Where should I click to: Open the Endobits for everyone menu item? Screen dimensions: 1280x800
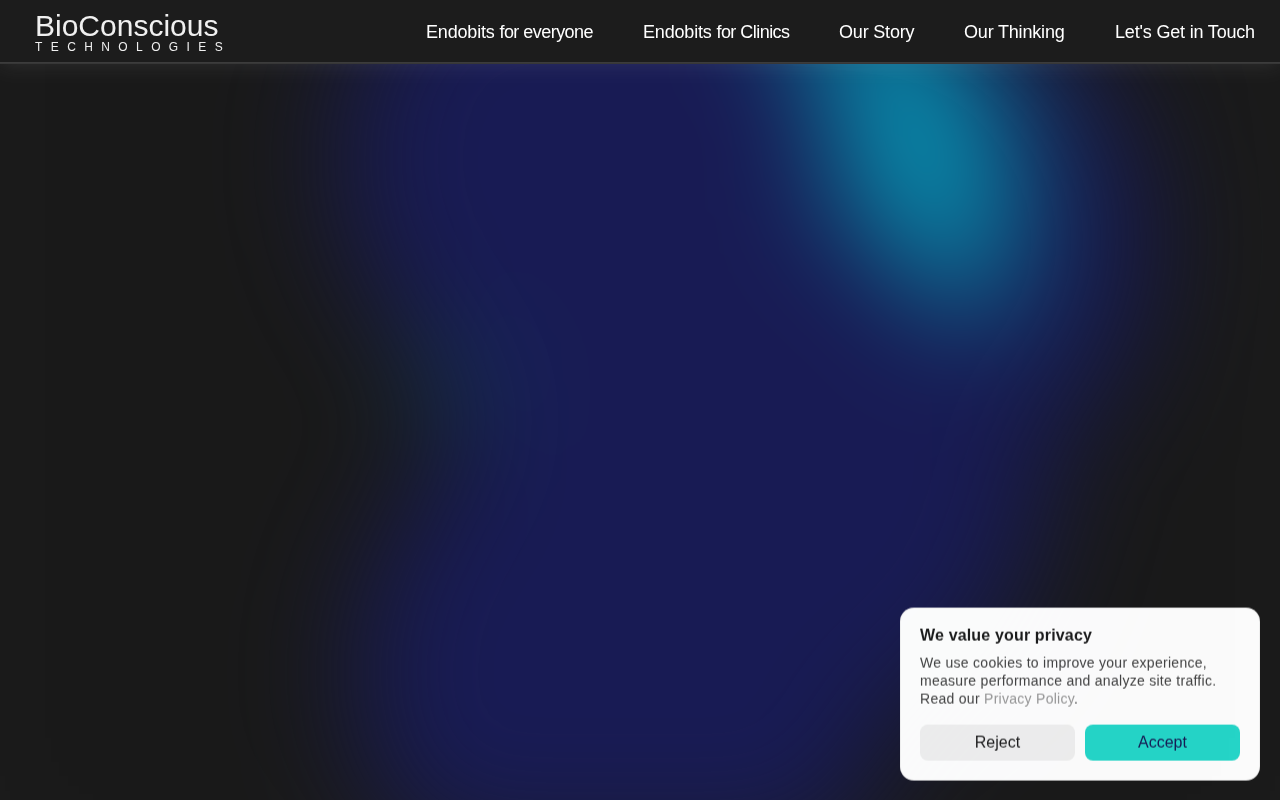pyautogui.click(x=509, y=32)
